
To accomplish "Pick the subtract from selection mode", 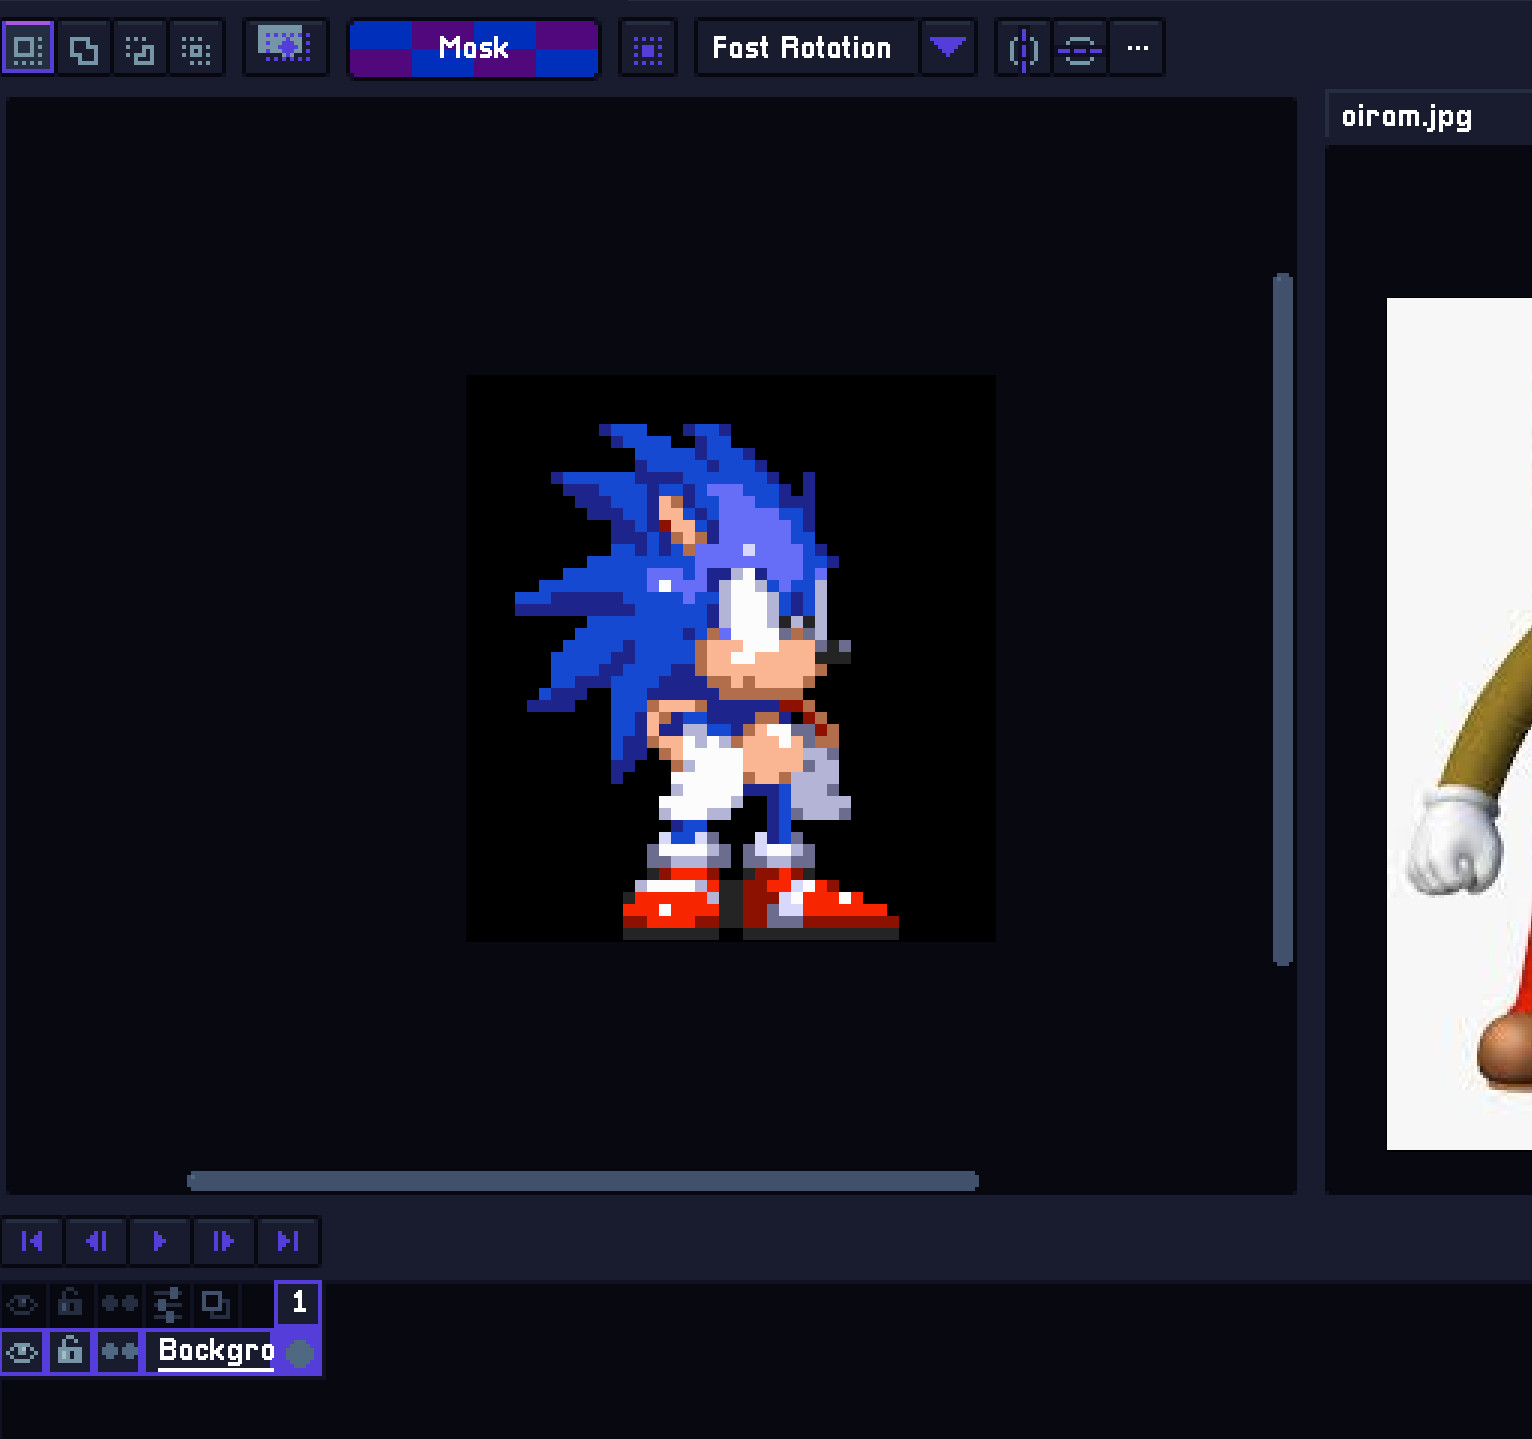I will (x=139, y=47).
